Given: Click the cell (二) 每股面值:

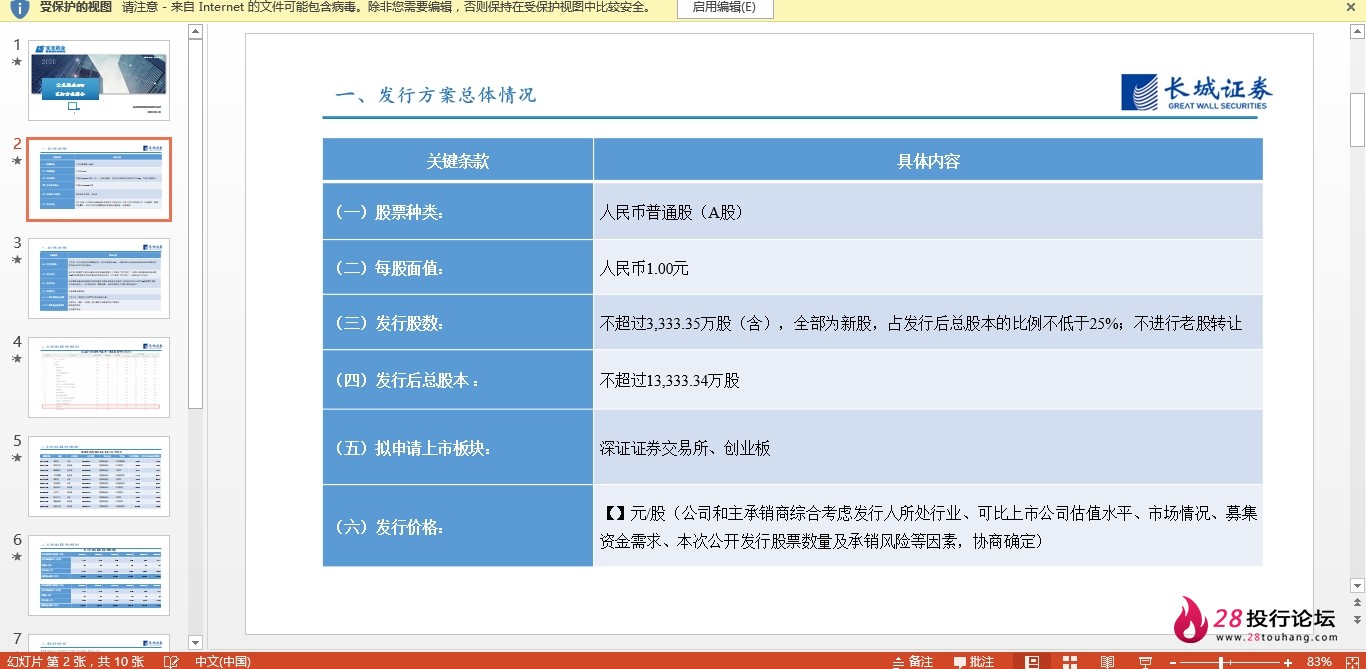Looking at the screenshot, I should click(x=458, y=268).
